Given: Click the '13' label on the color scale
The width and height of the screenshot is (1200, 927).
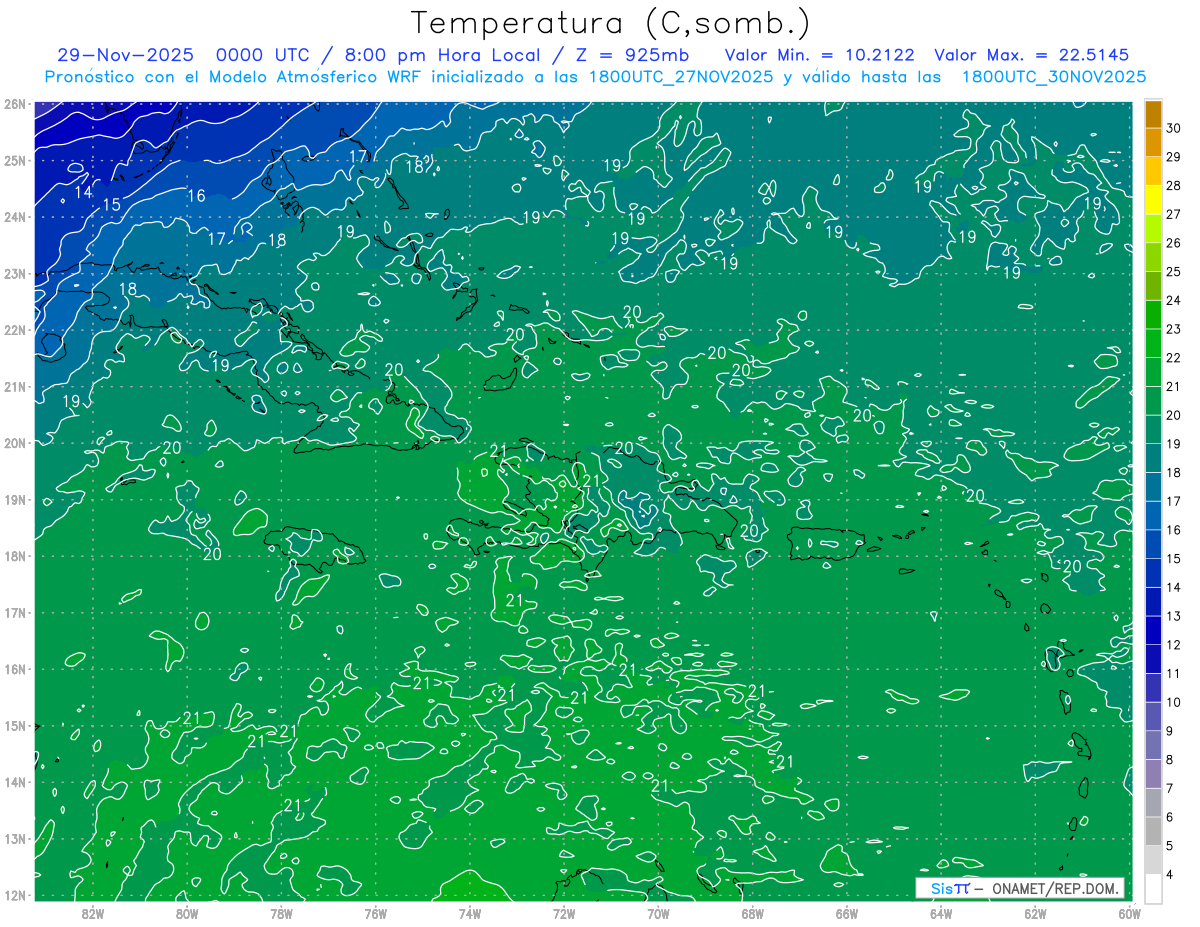Looking at the screenshot, I should pyautogui.click(x=1174, y=616).
